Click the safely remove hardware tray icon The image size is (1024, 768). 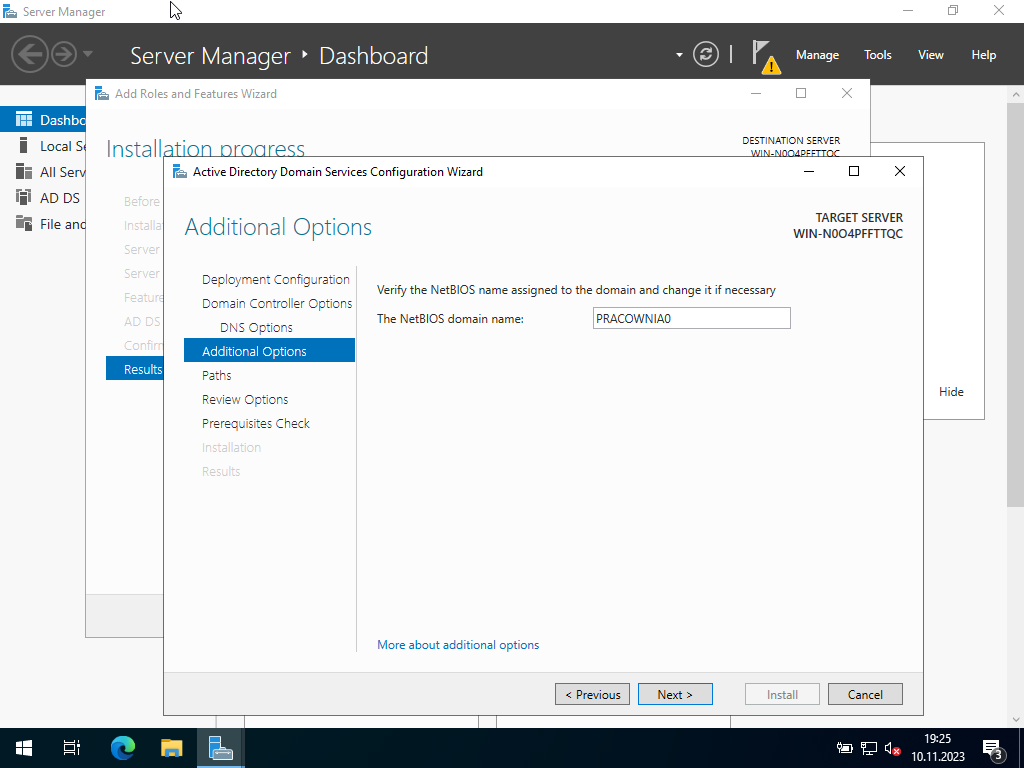[x=844, y=748]
